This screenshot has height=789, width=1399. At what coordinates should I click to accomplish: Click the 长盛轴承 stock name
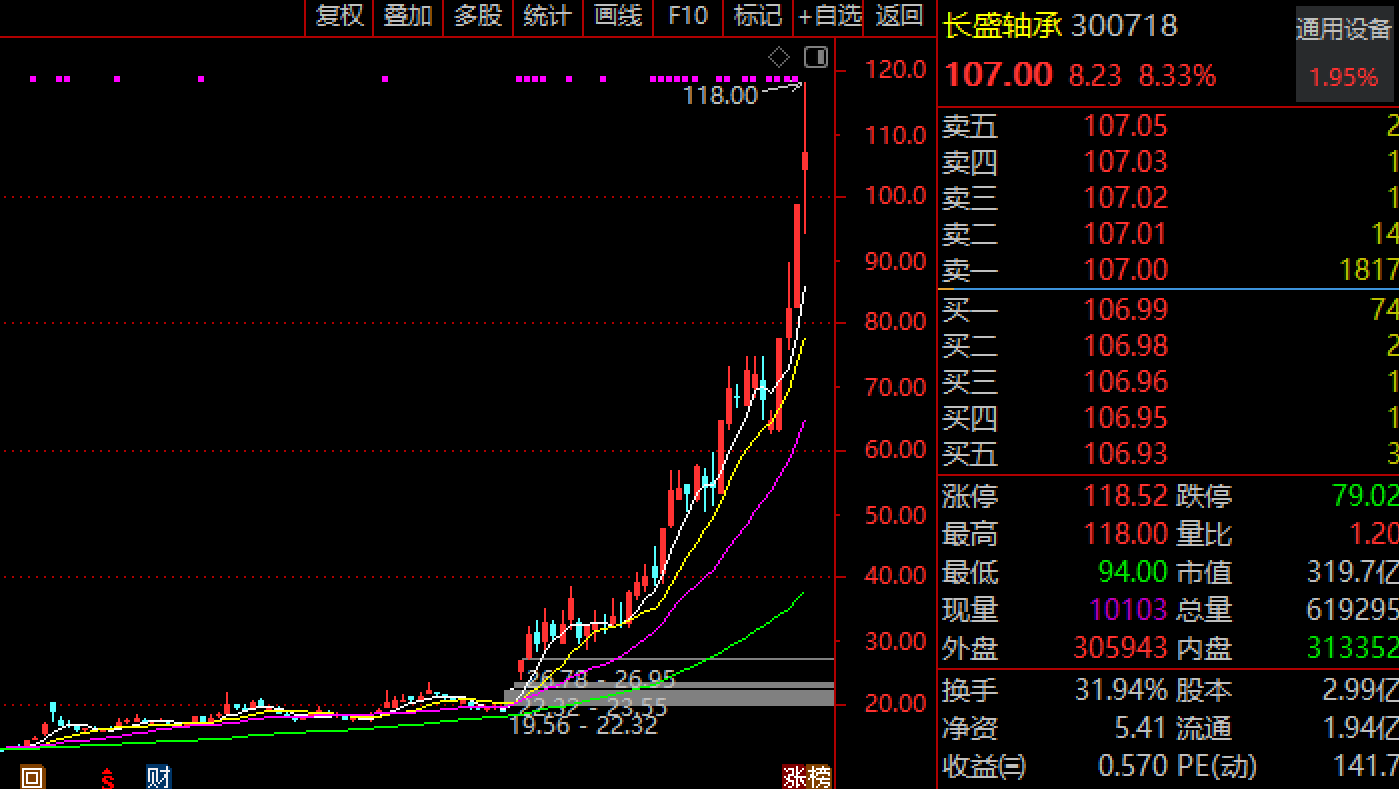1002,25
